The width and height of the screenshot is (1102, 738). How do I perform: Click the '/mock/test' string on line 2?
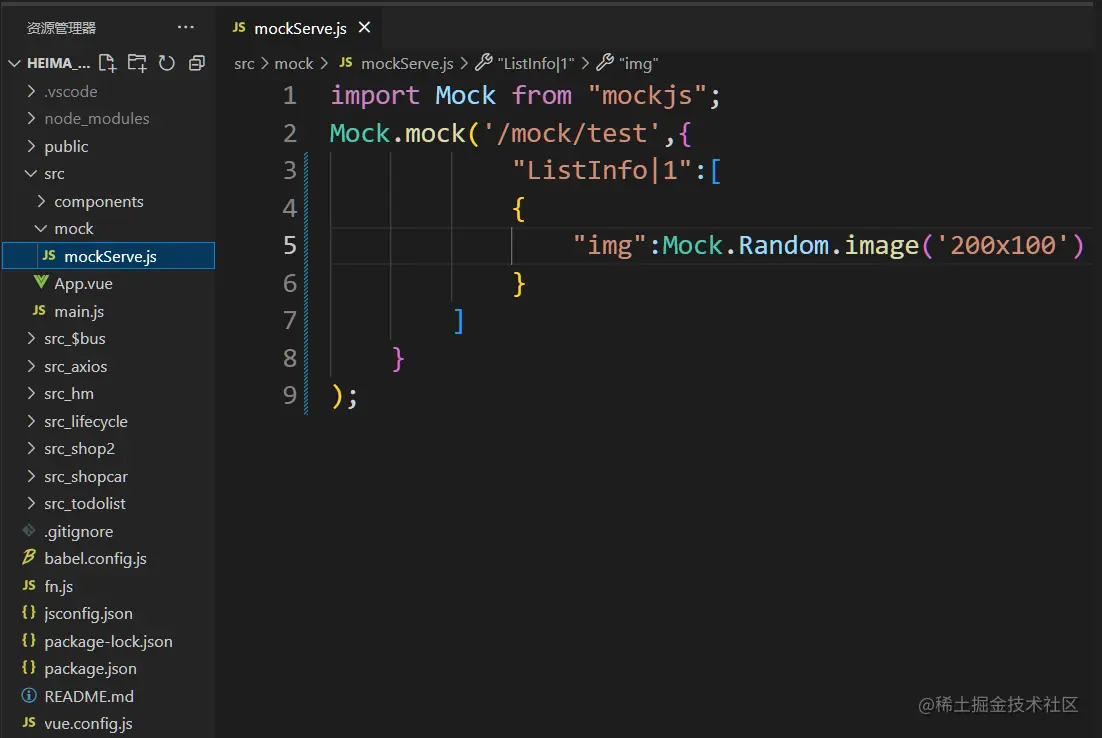[x=571, y=134]
